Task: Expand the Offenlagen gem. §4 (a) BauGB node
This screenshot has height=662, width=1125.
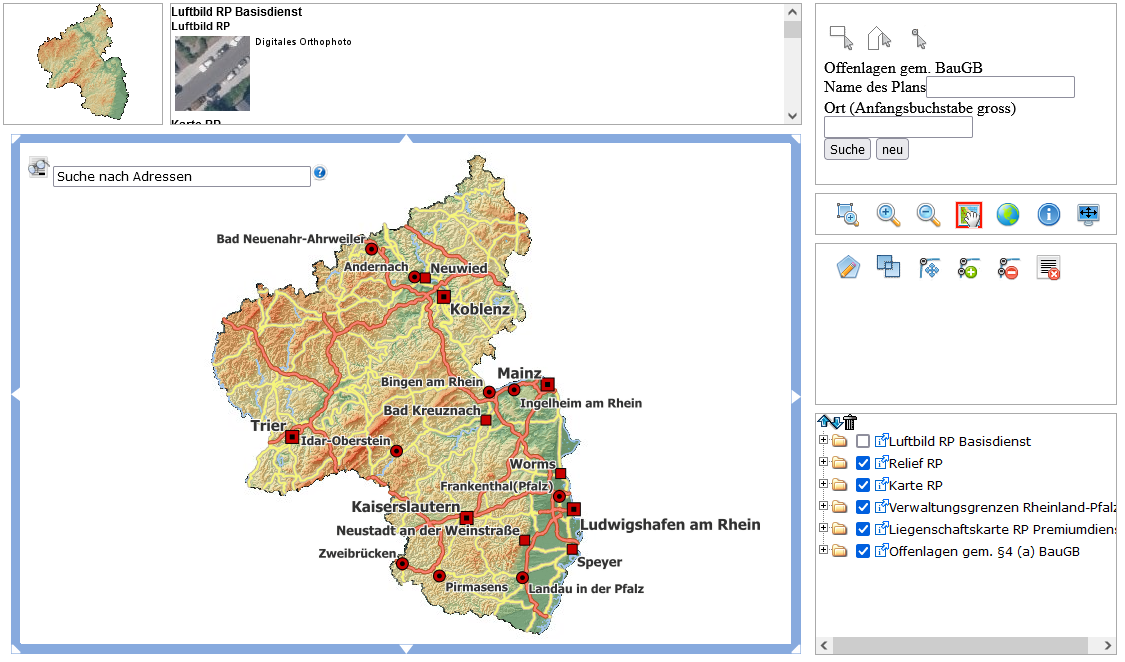Action: pyautogui.click(x=823, y=550)
